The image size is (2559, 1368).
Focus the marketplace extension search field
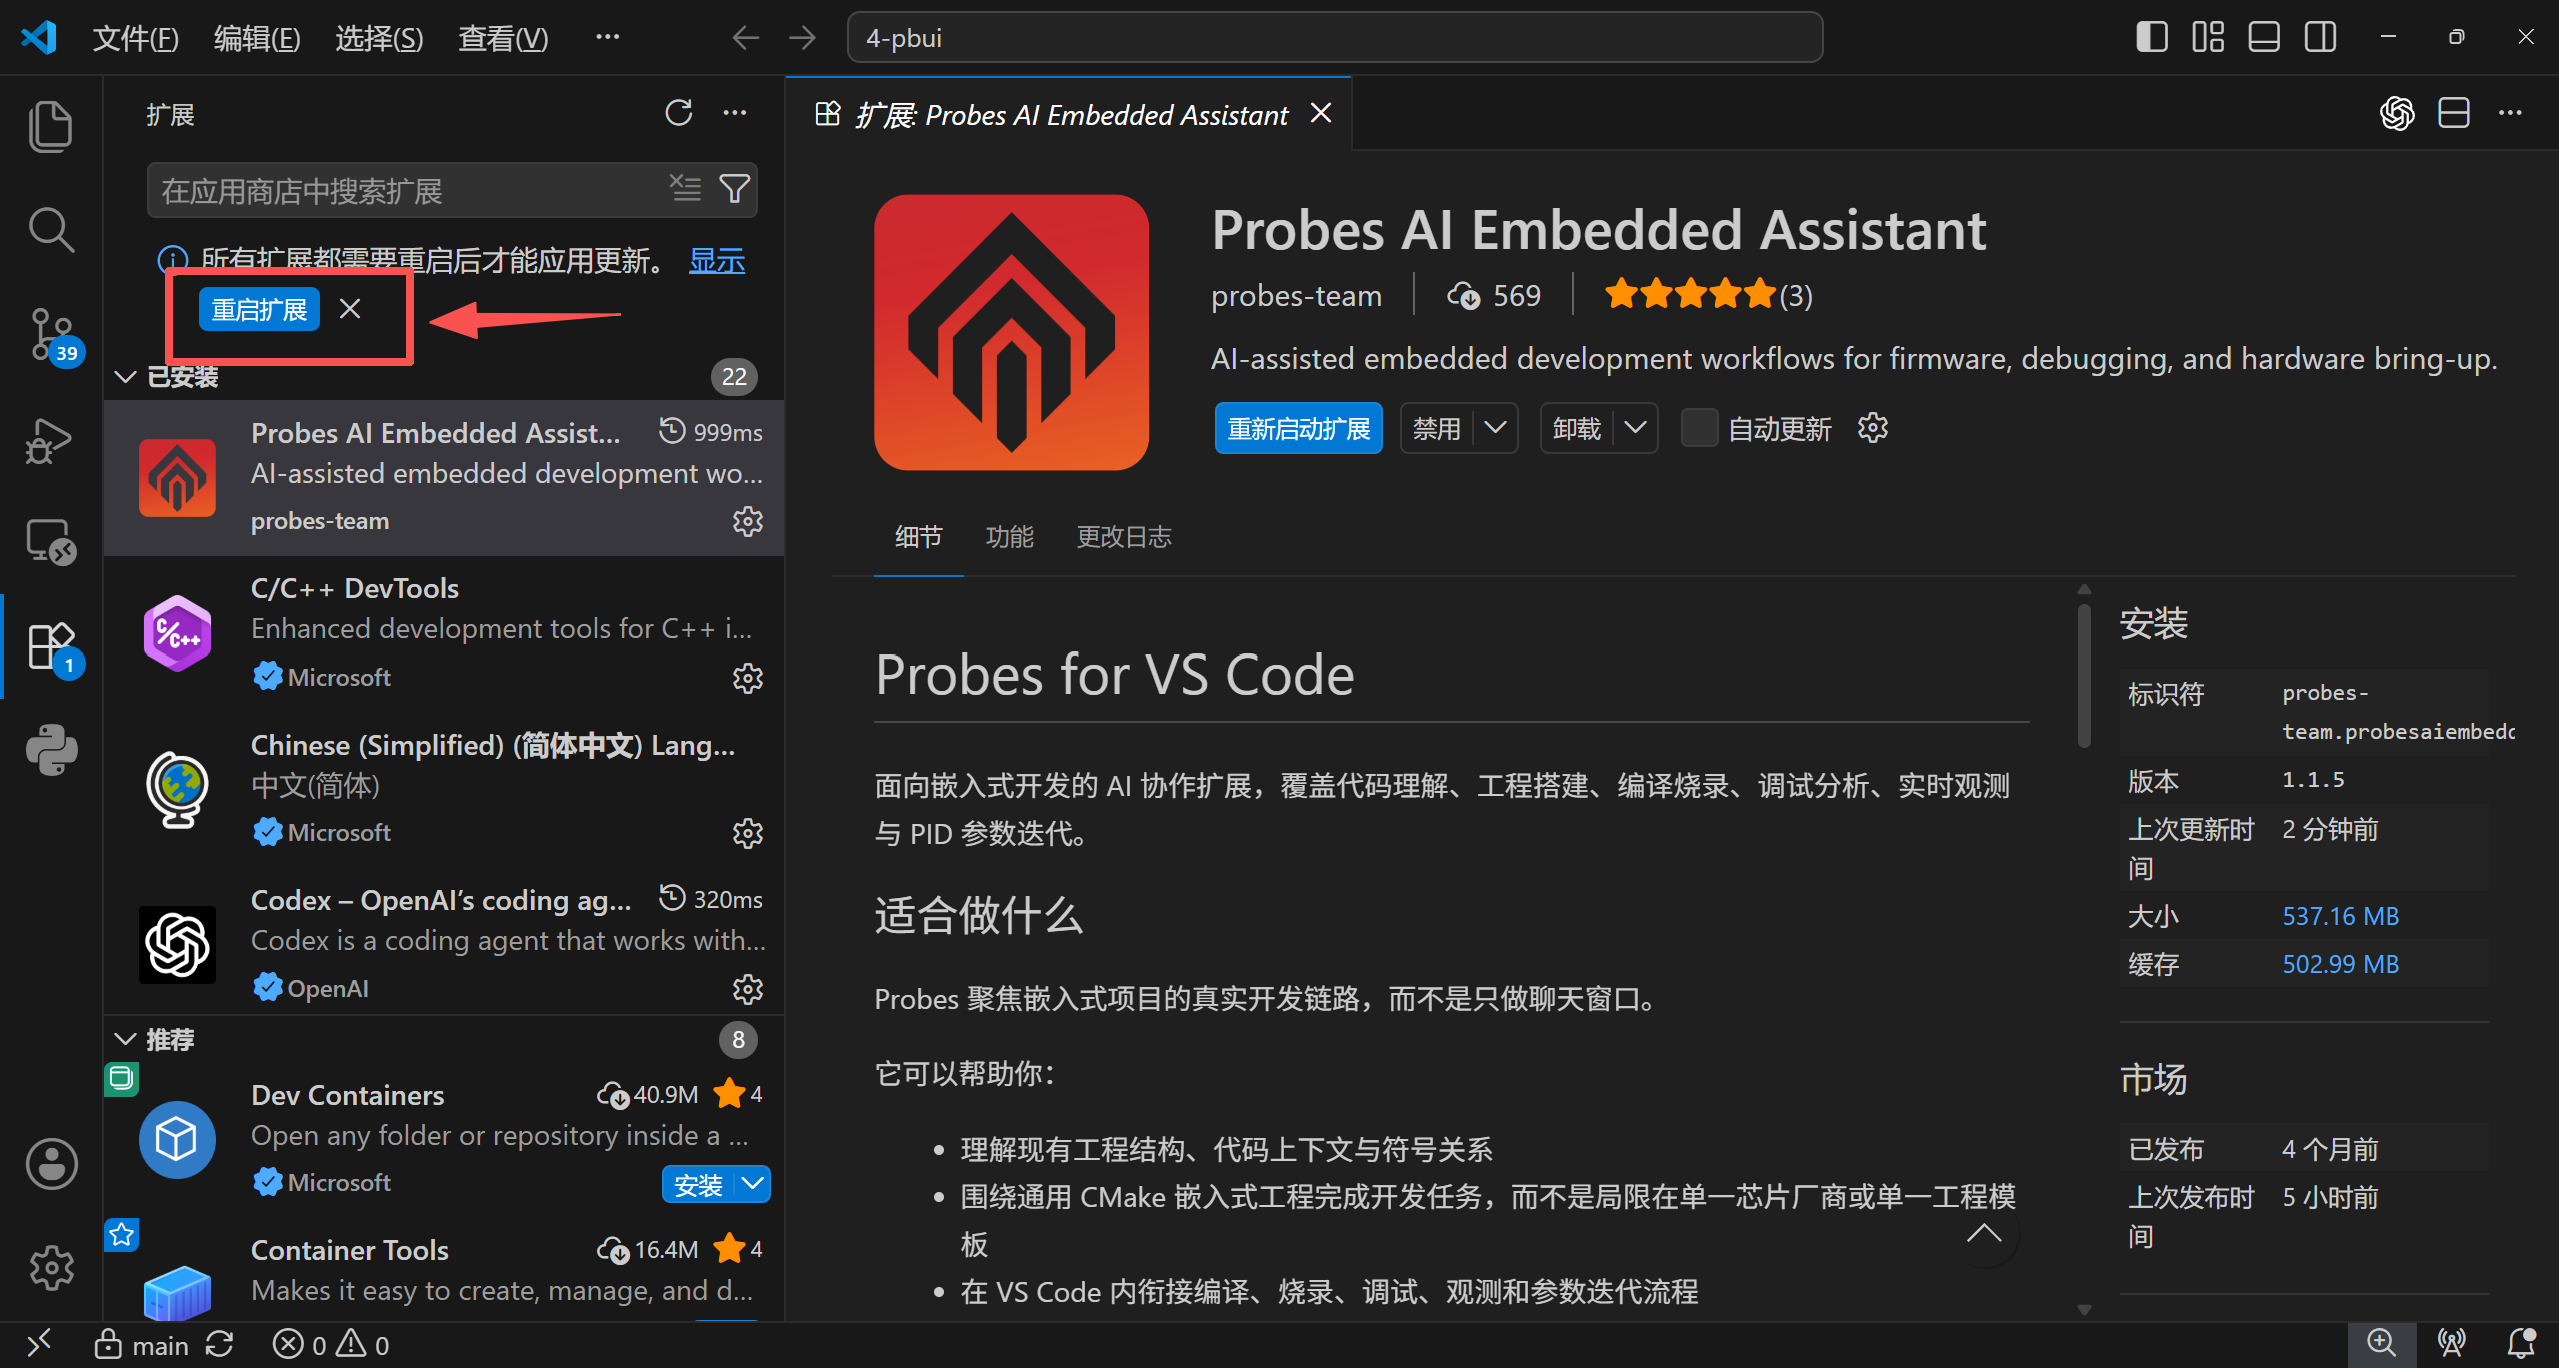[408, 190]
